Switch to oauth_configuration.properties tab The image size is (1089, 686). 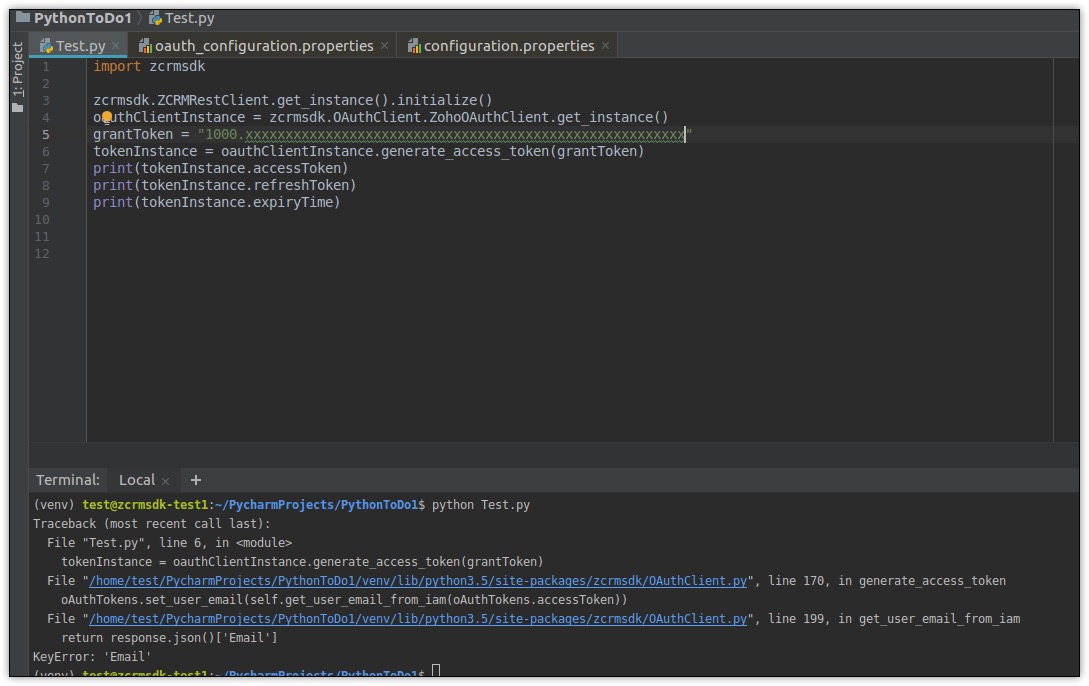264,46
